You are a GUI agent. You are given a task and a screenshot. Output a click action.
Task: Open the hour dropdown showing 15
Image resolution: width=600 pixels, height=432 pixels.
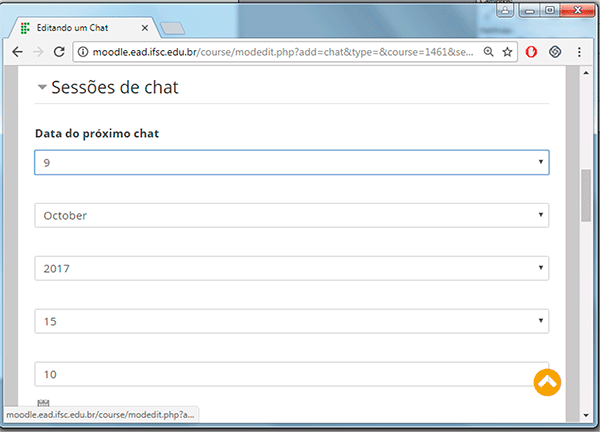click(291, 321)
